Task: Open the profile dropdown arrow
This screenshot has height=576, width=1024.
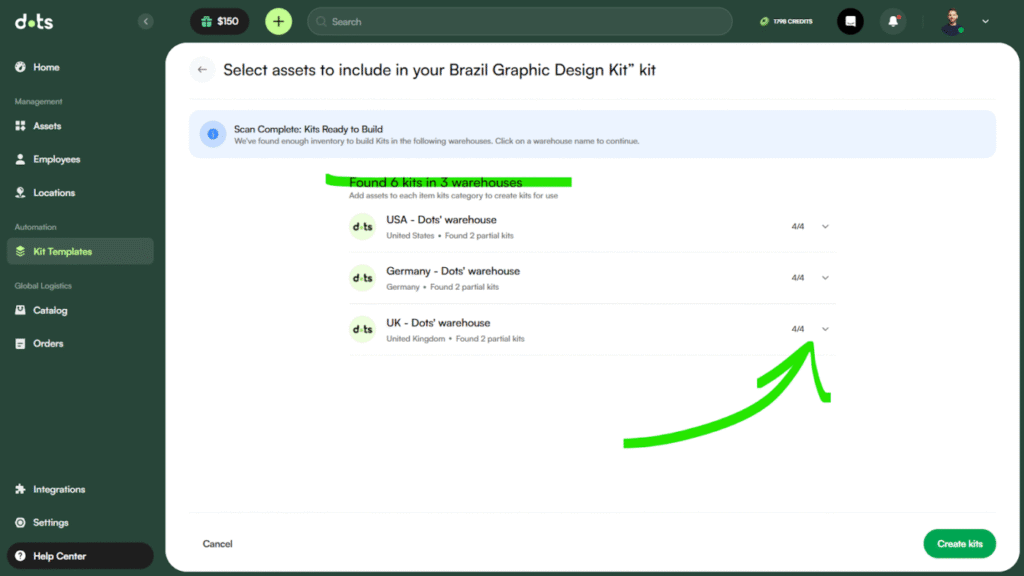Action: (x=985, y=21)
